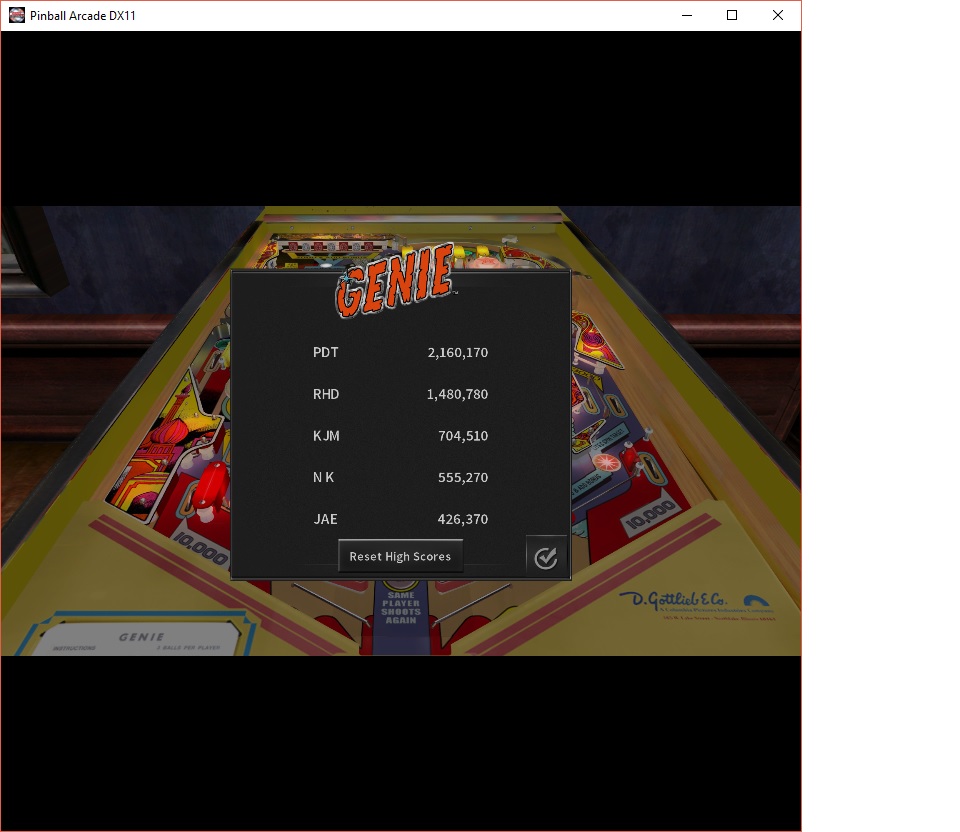Click the Pinball Arcade app icon in title bar
This screenshot has width=960, height=832.
(16, 15)
